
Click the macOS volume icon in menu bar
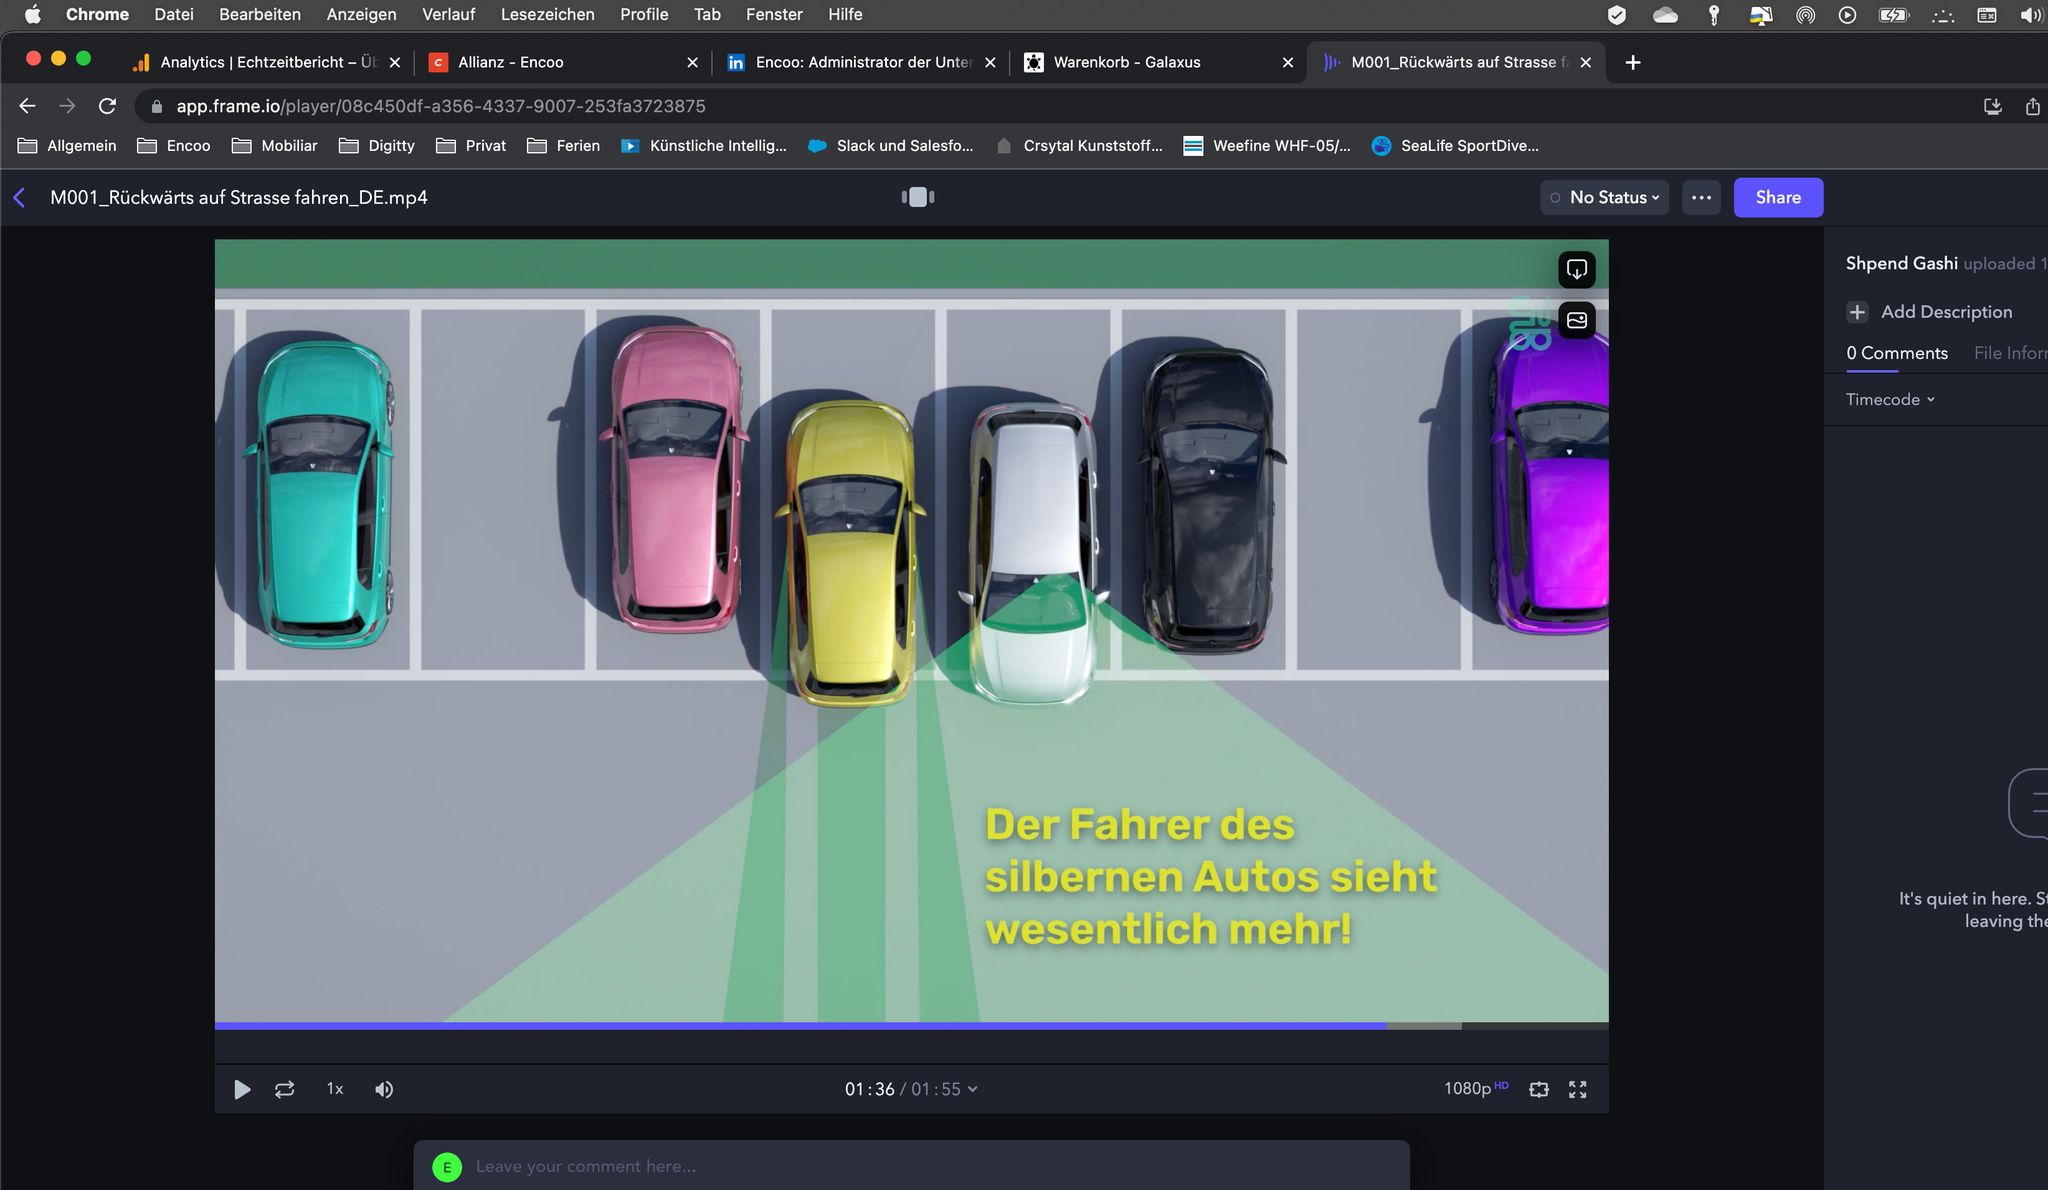[x=2030, y=14]
